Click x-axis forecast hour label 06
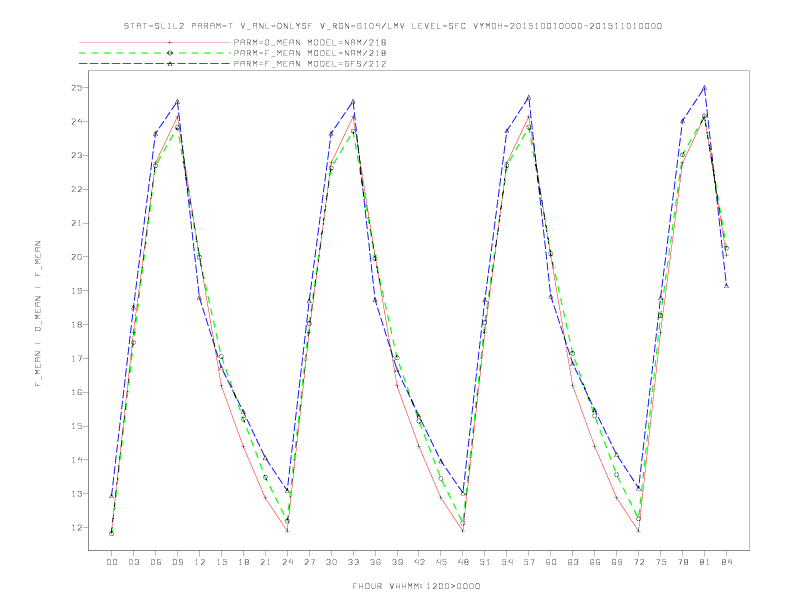This screenshot has height=612, width=792. (156, 562)
